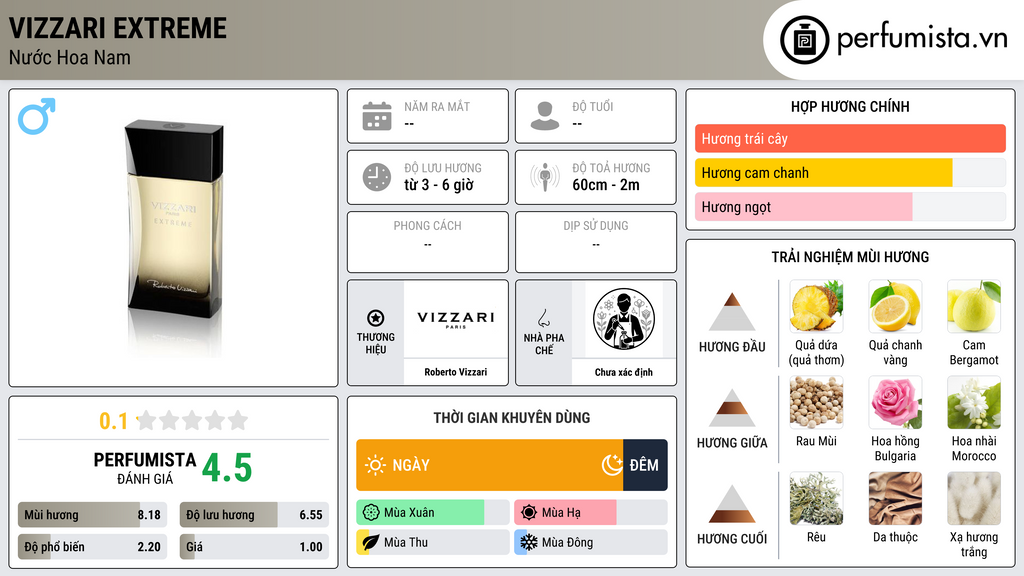
Task: Click the Roberto Vizzari brand name
Action: [x=456, y=372]
